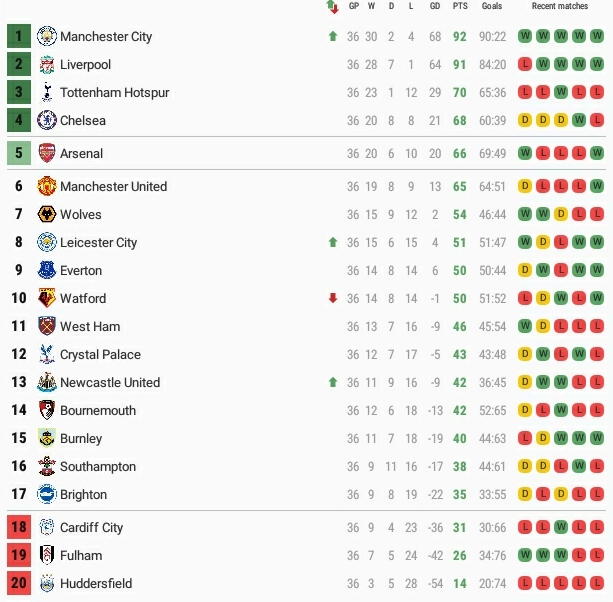Click Manchester City's green position 1 badge
613x602 pixels.
(19, 37)
